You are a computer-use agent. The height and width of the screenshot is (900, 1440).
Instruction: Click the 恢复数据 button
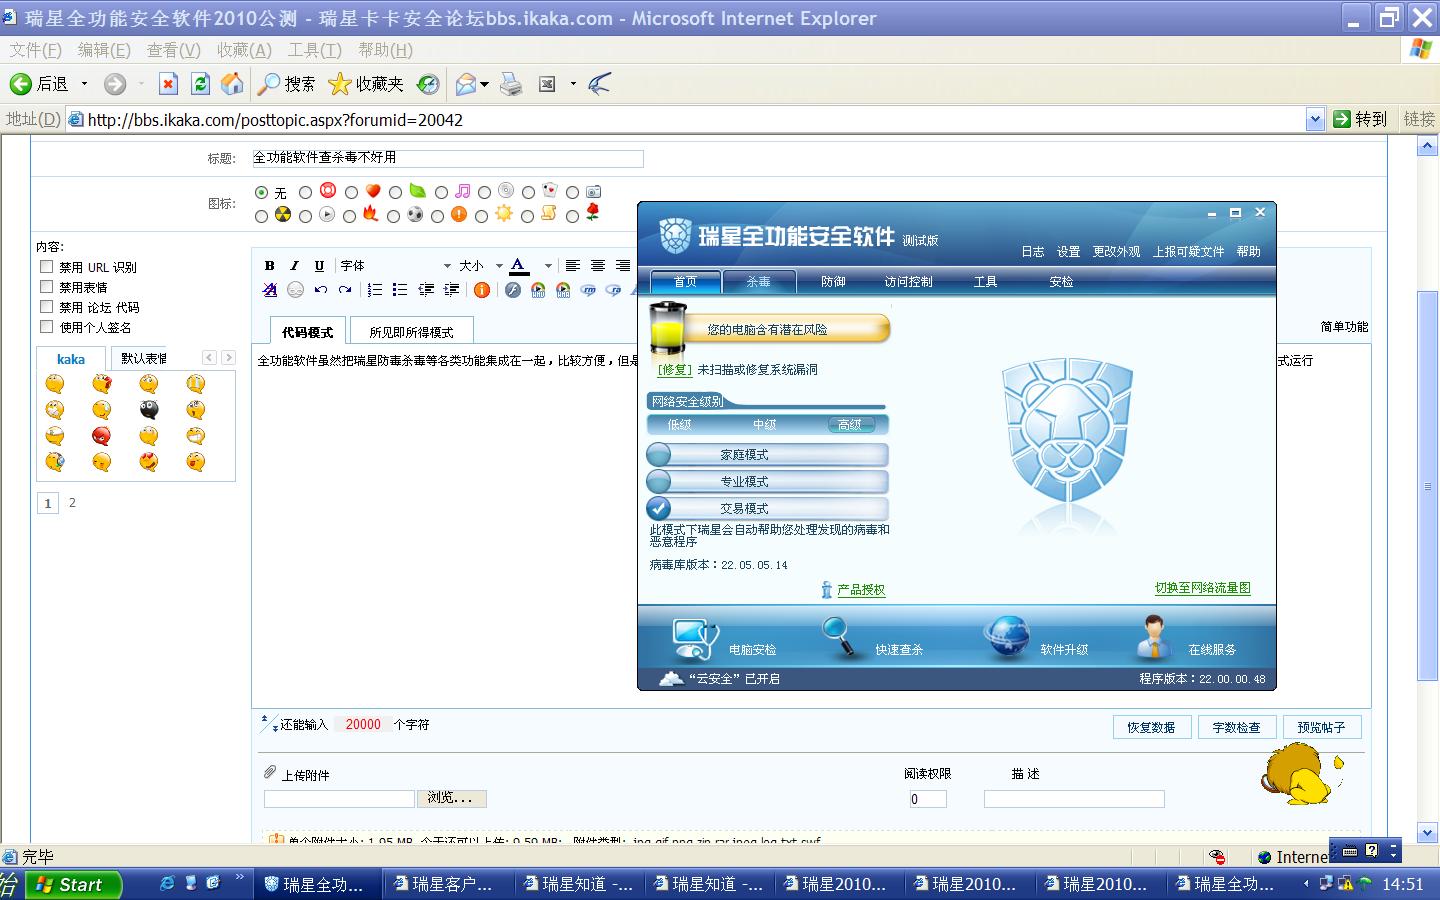coord(1151,727)
